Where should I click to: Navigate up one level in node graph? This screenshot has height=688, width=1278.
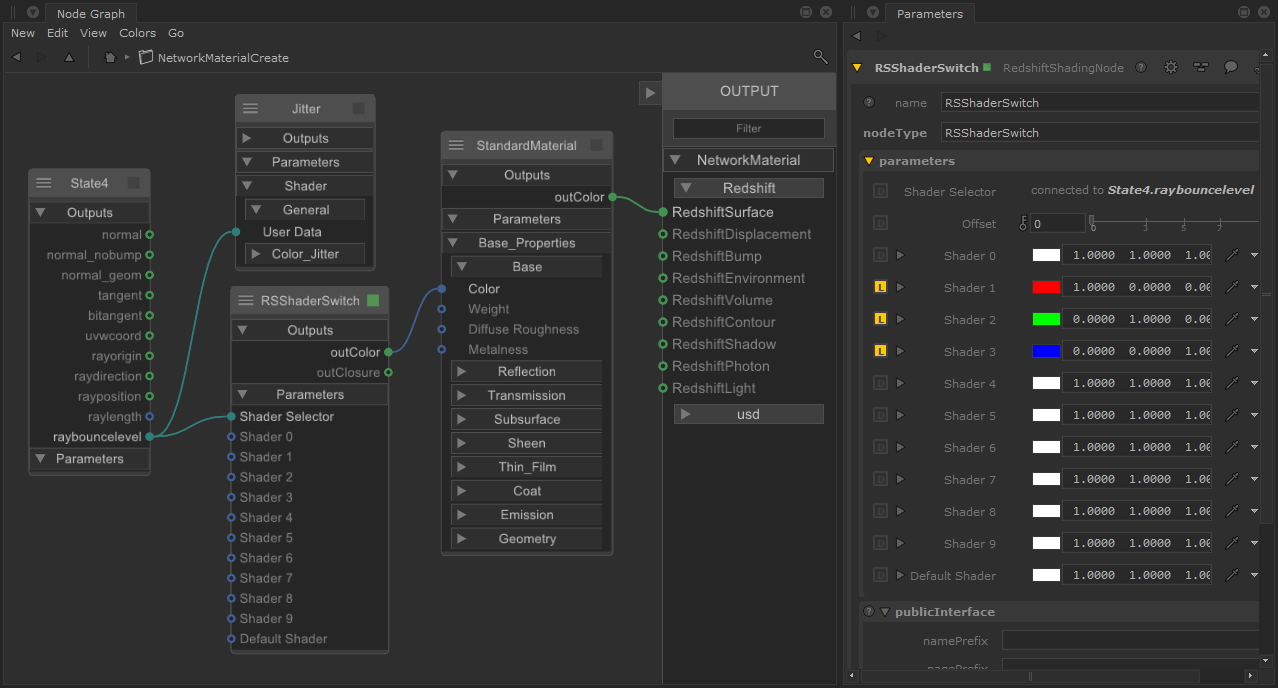point(69,57)
